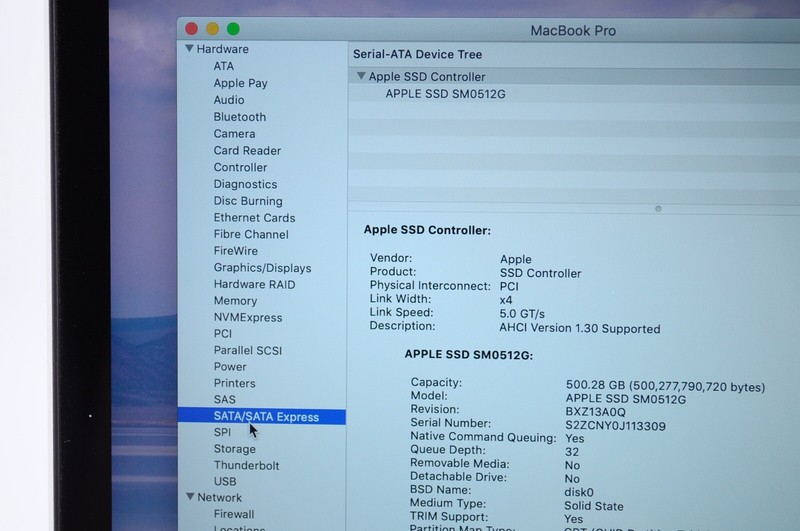Click the Physical Interconnect value PCI
Viewport: 800px width, 531px height.
point(509,287)
